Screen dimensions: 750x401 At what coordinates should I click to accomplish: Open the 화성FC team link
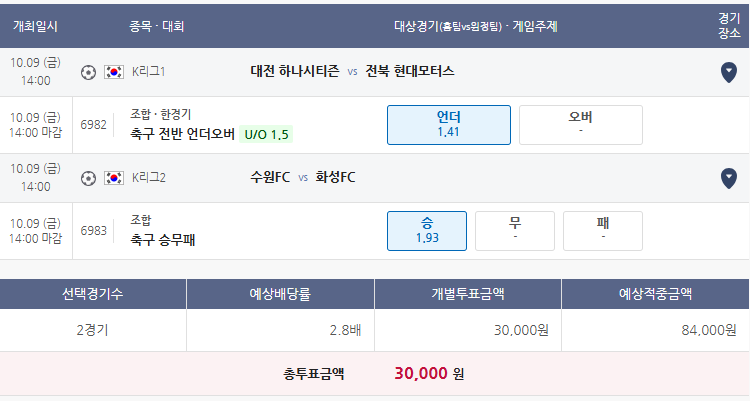click(335, 178)
